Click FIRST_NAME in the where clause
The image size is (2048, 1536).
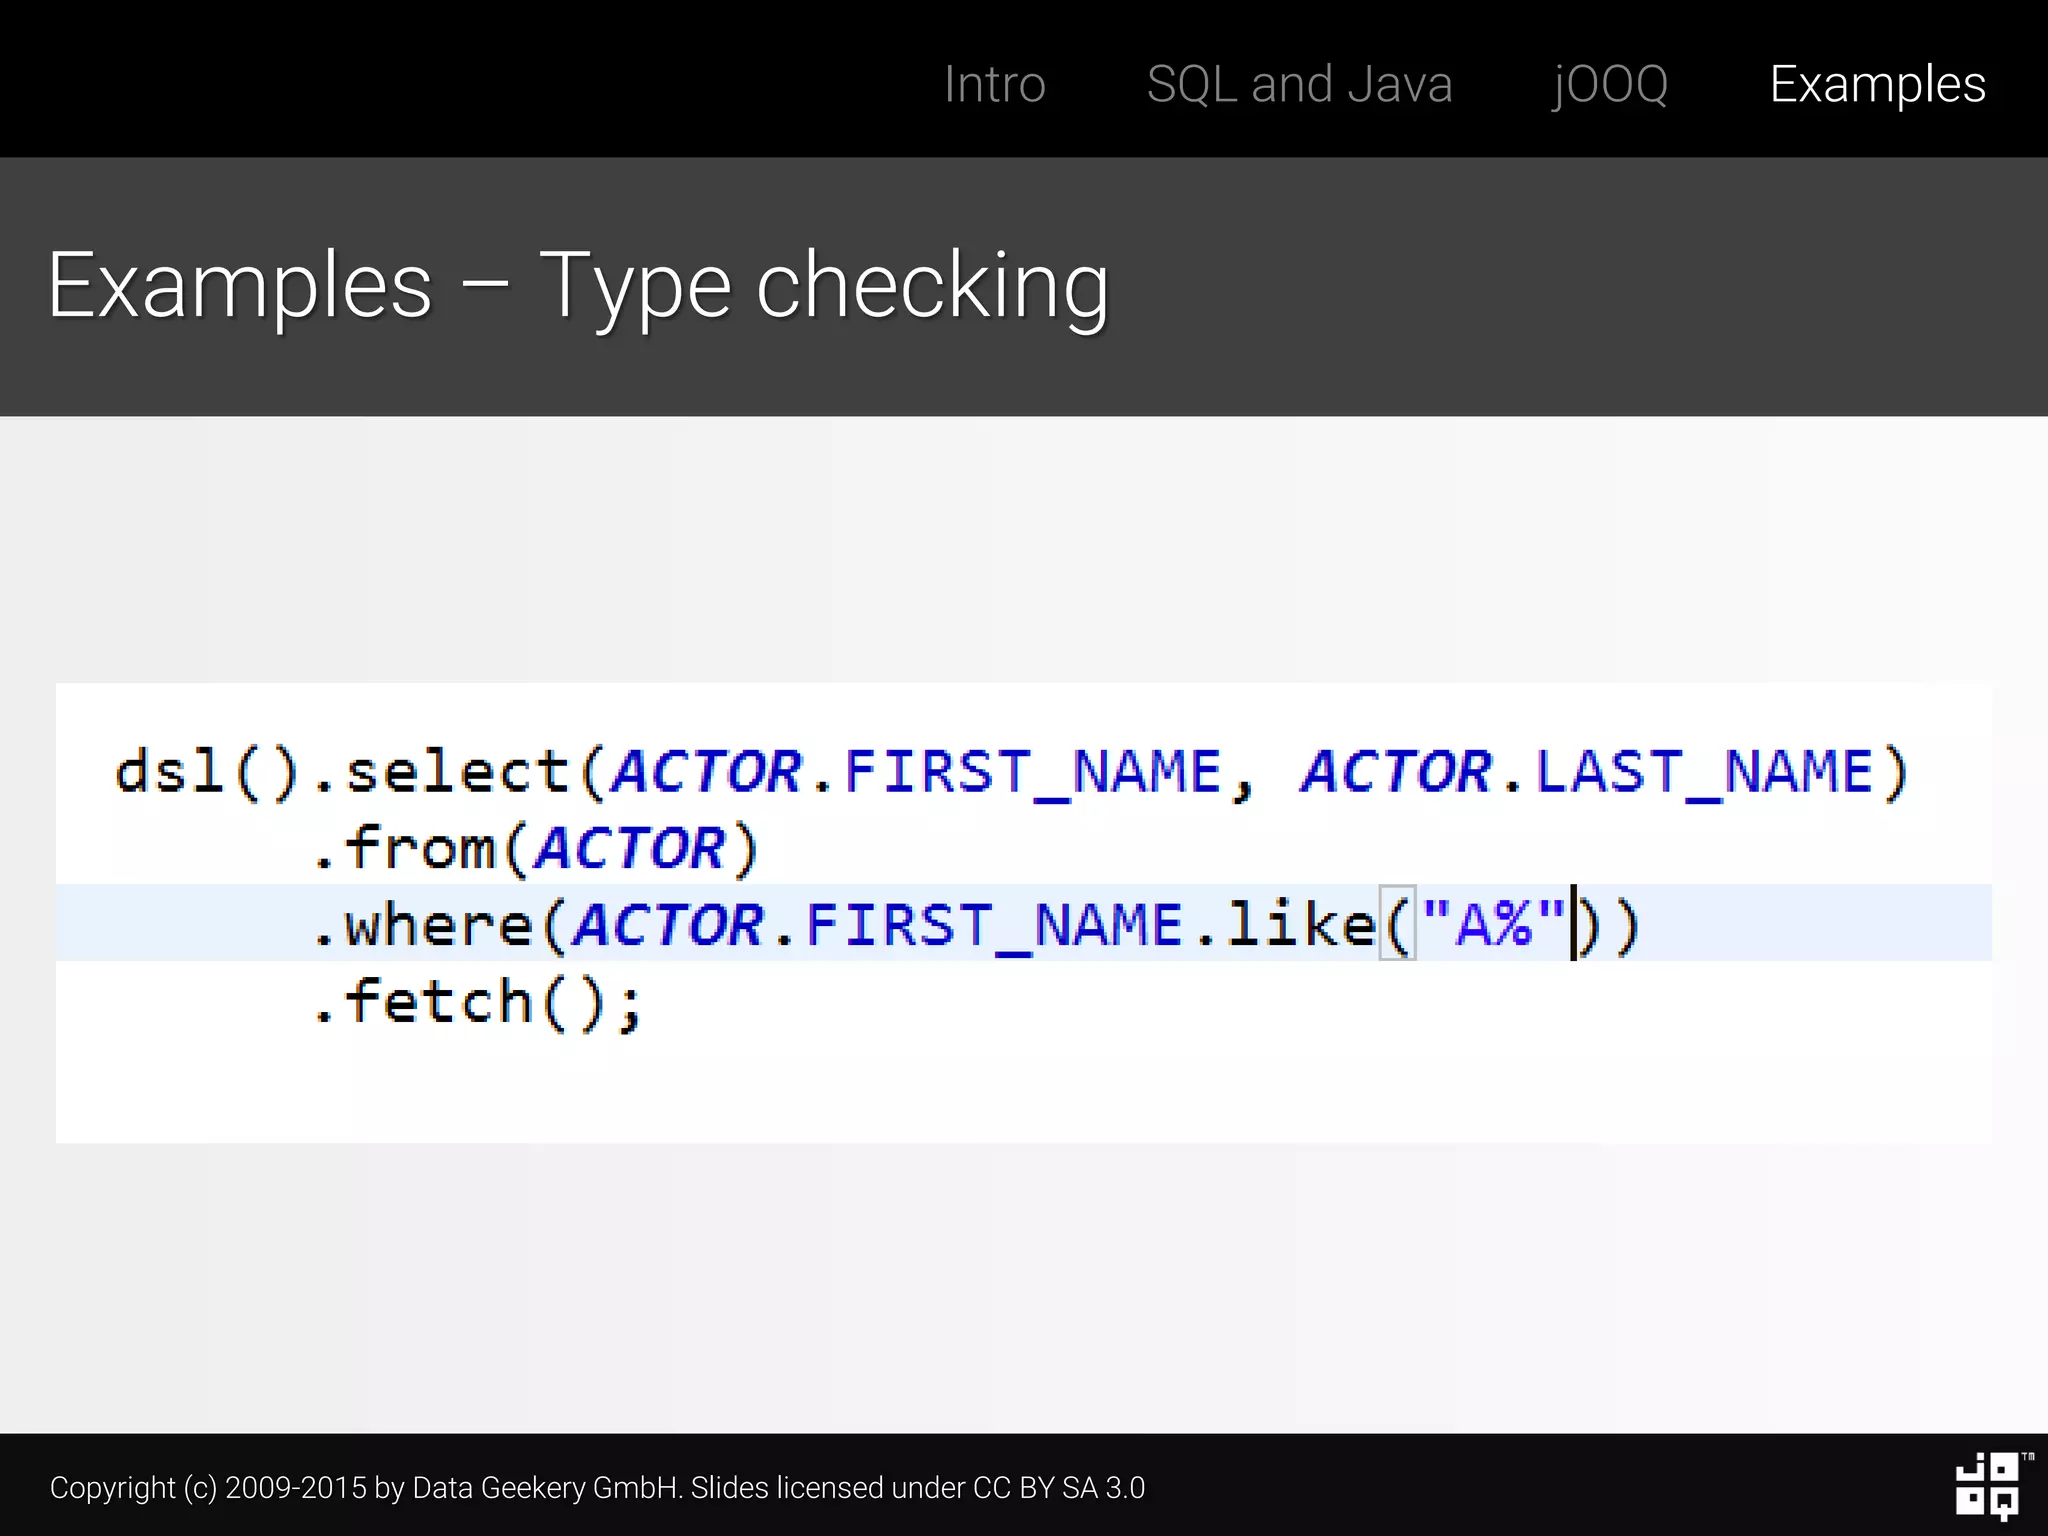[x=994, y=924]
